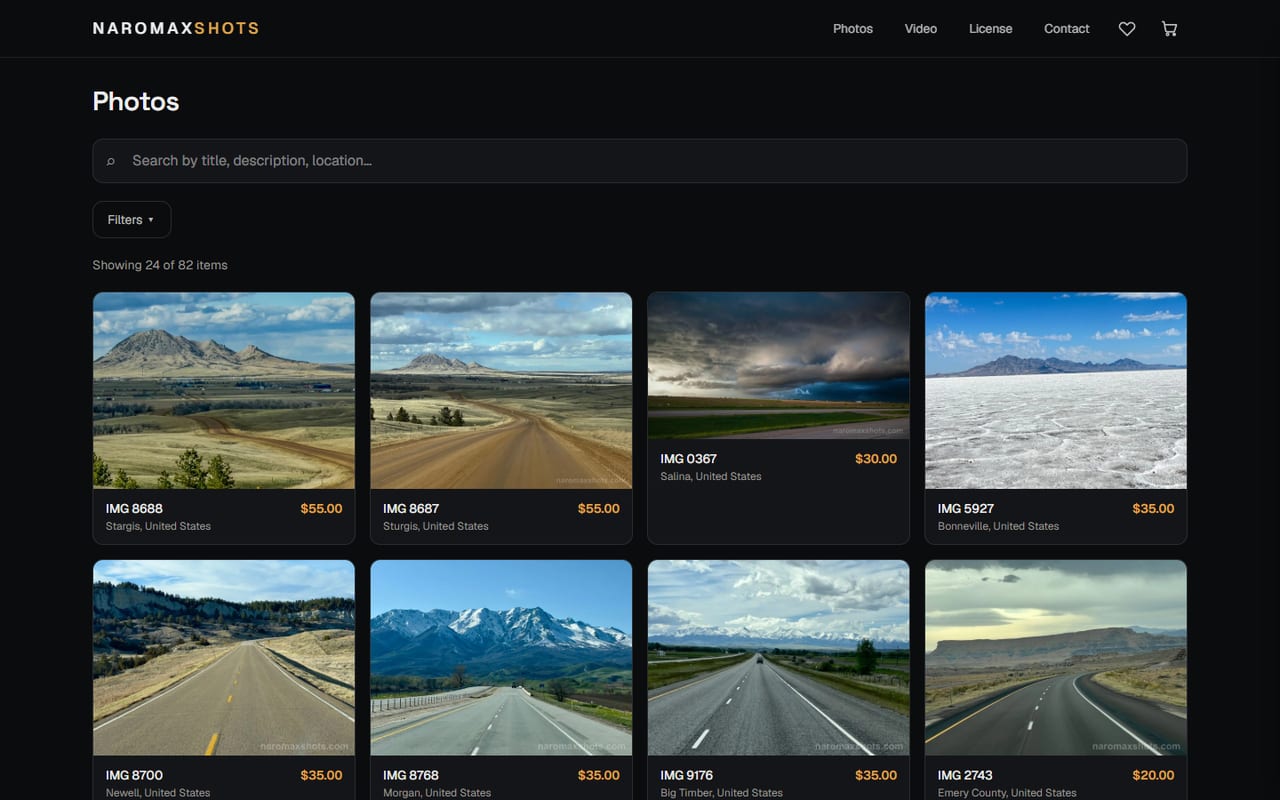1280x800 pixels.
Task: Click the $20.00 price on IMG 2743
Action: [1154, 775]
